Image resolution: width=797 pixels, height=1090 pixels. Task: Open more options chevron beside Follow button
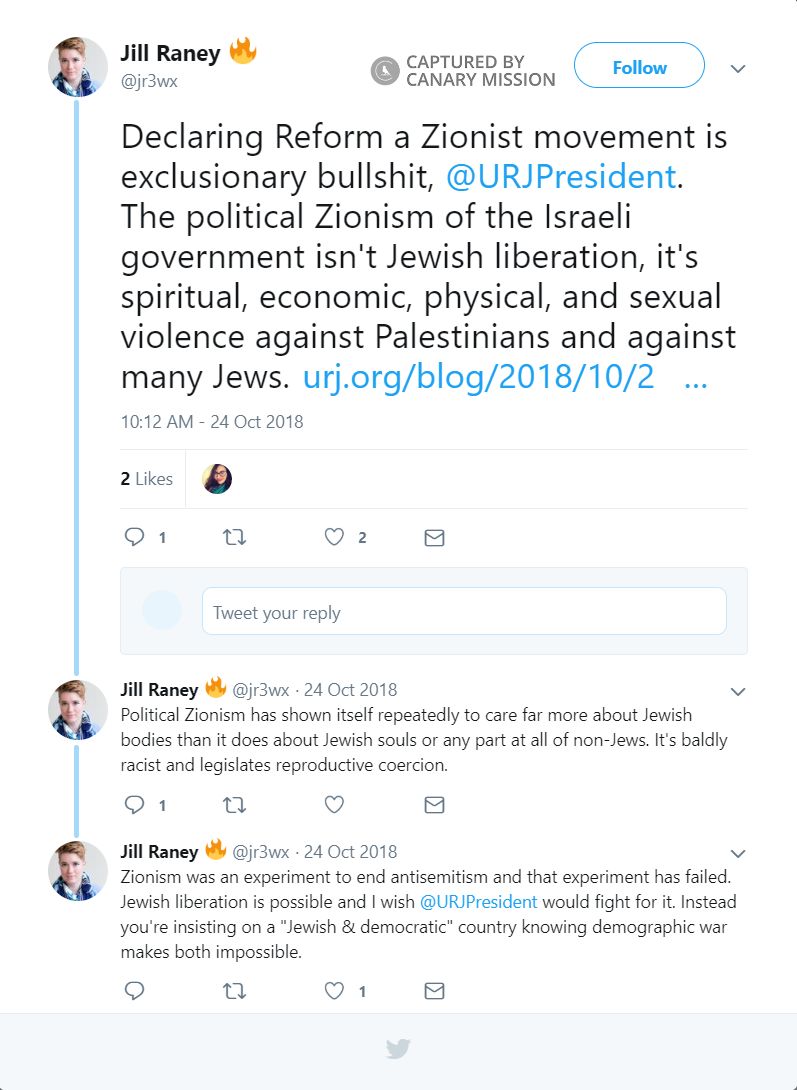(x=738, y=69)
